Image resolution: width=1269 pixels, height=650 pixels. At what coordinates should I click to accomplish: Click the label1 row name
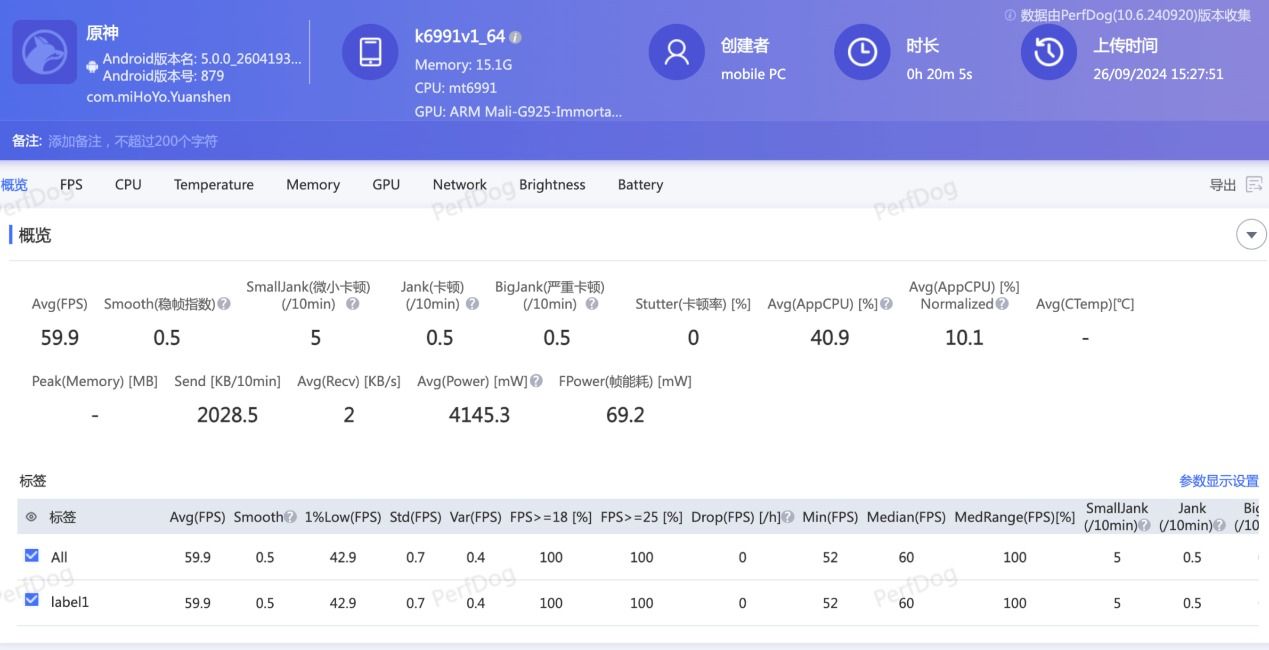pos(70,602)
